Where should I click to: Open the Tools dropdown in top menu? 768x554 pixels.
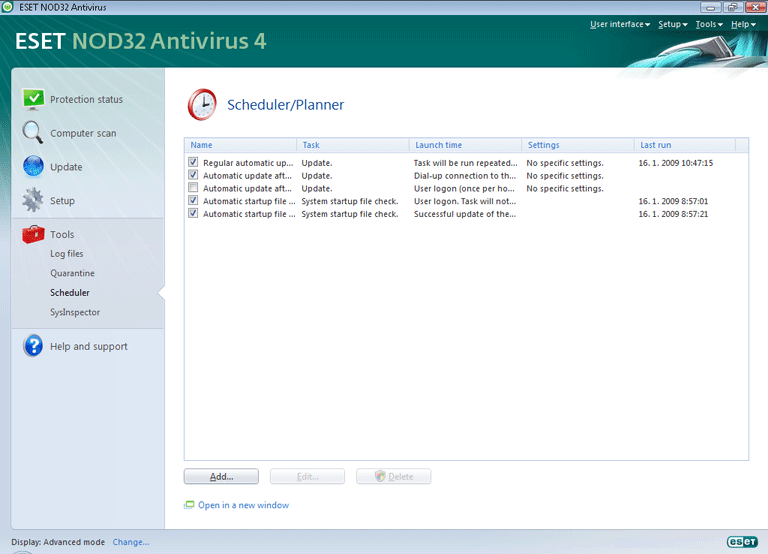[709, 24]
